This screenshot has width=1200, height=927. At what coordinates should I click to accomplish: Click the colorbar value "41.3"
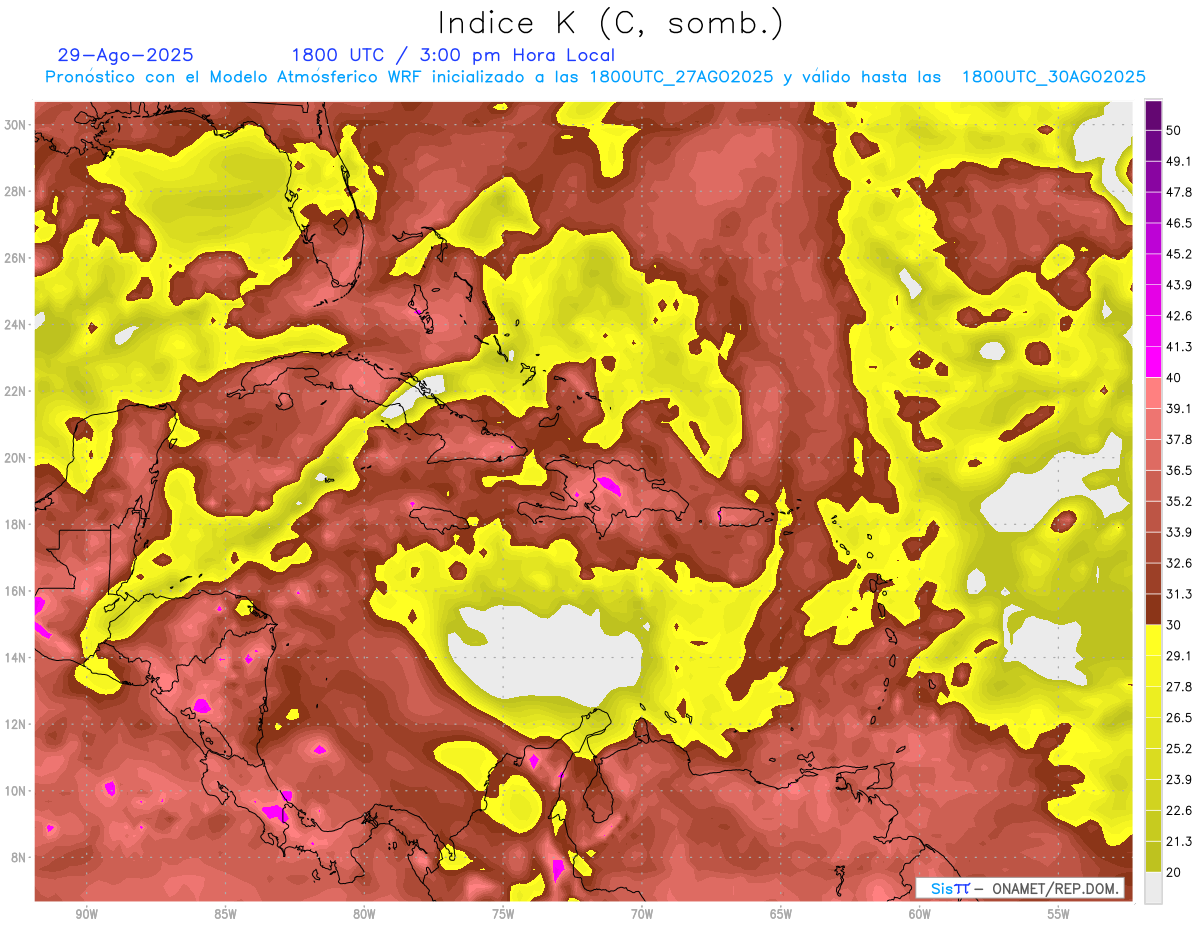pyautogui.click(x=1179, y=347)
